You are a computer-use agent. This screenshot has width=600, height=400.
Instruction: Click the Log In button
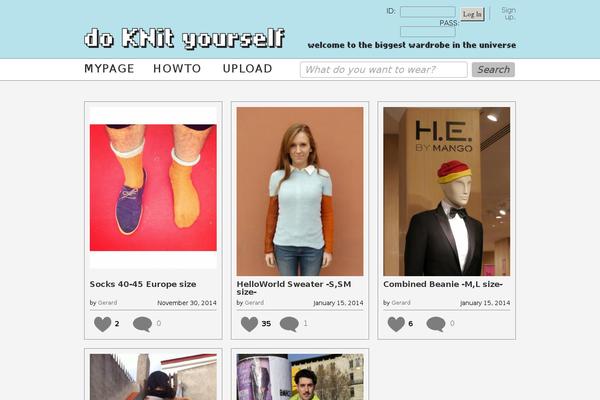[x=472, y=14]
